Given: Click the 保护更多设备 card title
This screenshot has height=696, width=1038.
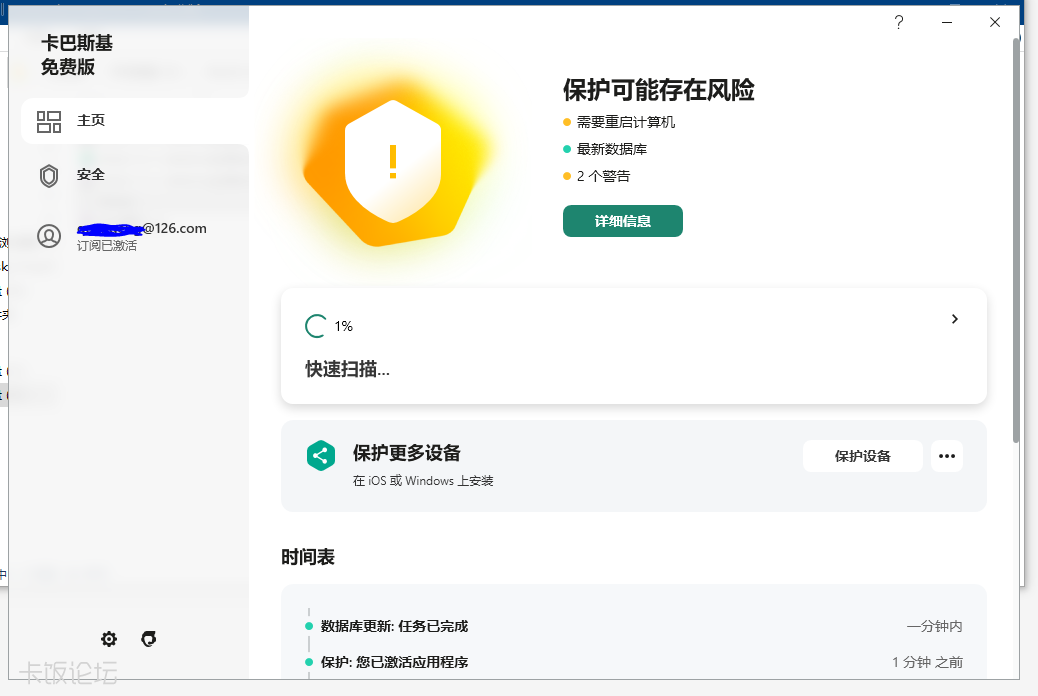Looking at the screenshot, I should point(406,453).
